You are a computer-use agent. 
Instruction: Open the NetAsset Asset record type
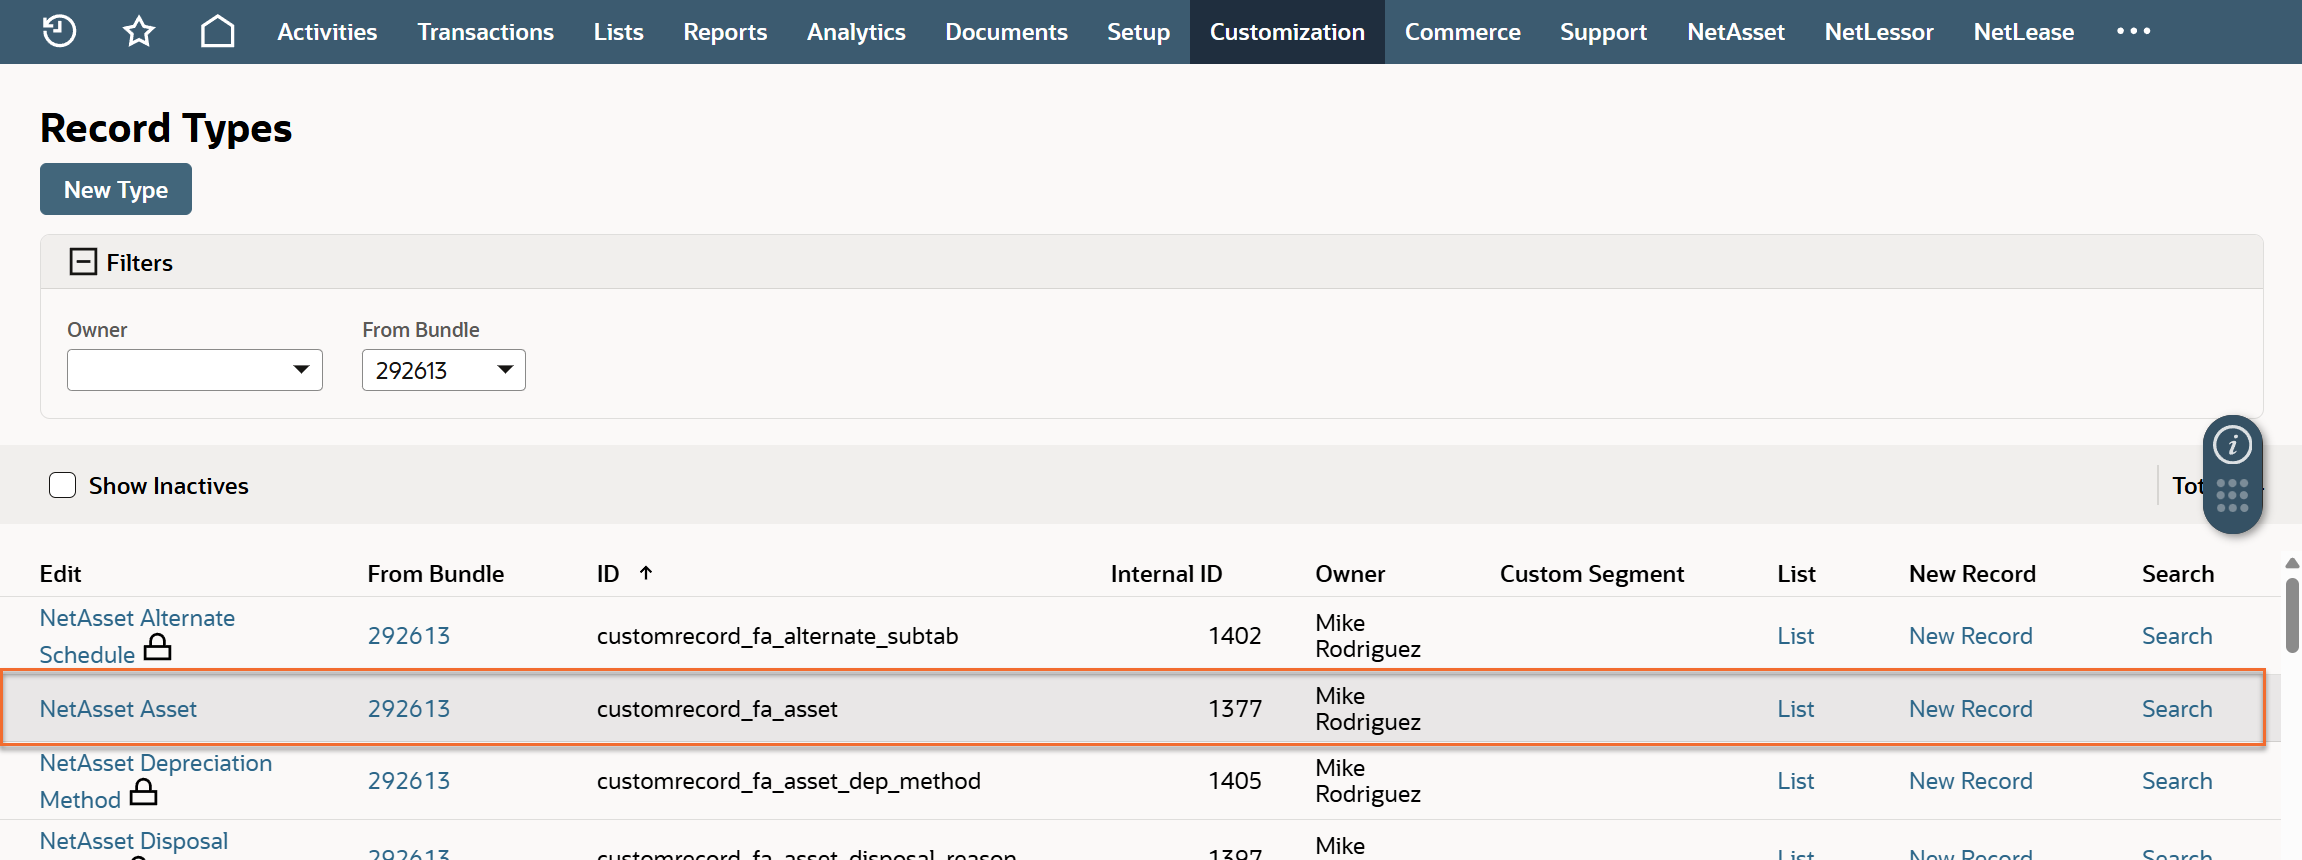click(118, 709)
